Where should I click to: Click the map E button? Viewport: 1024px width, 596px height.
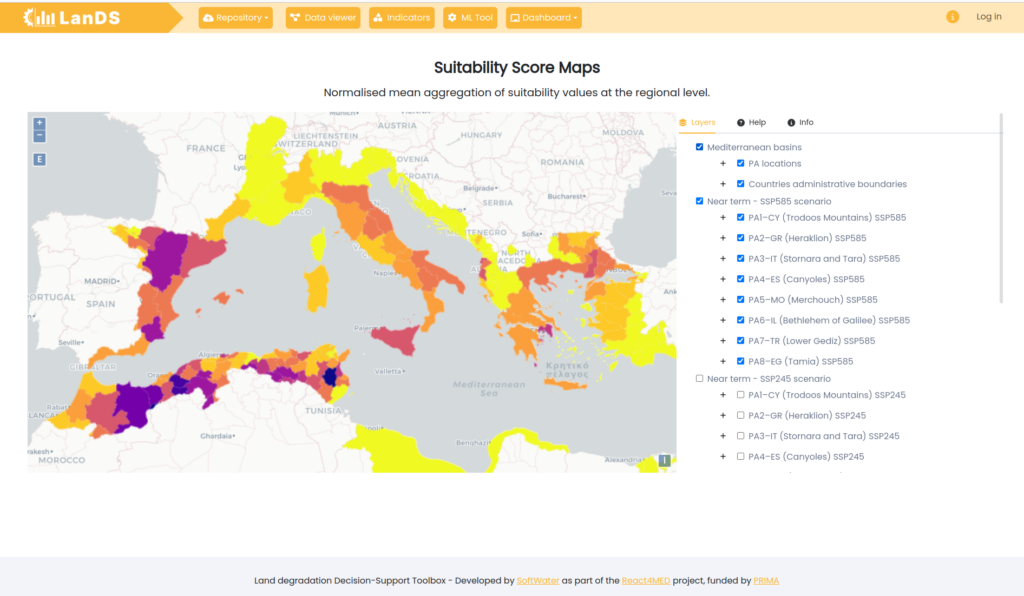coord(39,159)
